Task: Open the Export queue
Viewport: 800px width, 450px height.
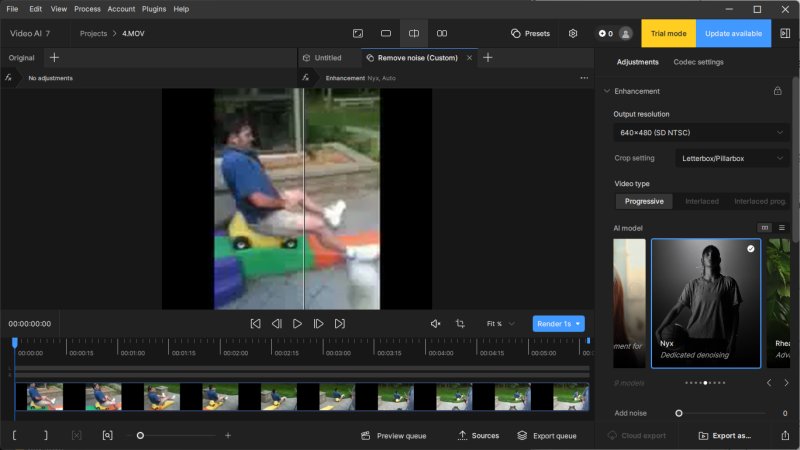Action: tap(547, 436)
